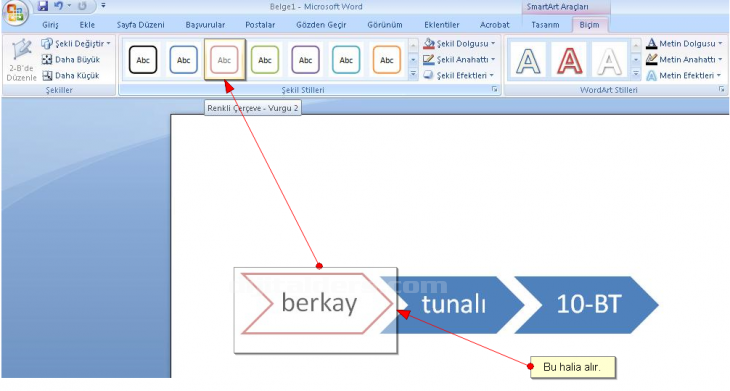Click Daha Büyük enlarge shape icon
The width and height of the screenshot is (730, 391).
(47, 60)
